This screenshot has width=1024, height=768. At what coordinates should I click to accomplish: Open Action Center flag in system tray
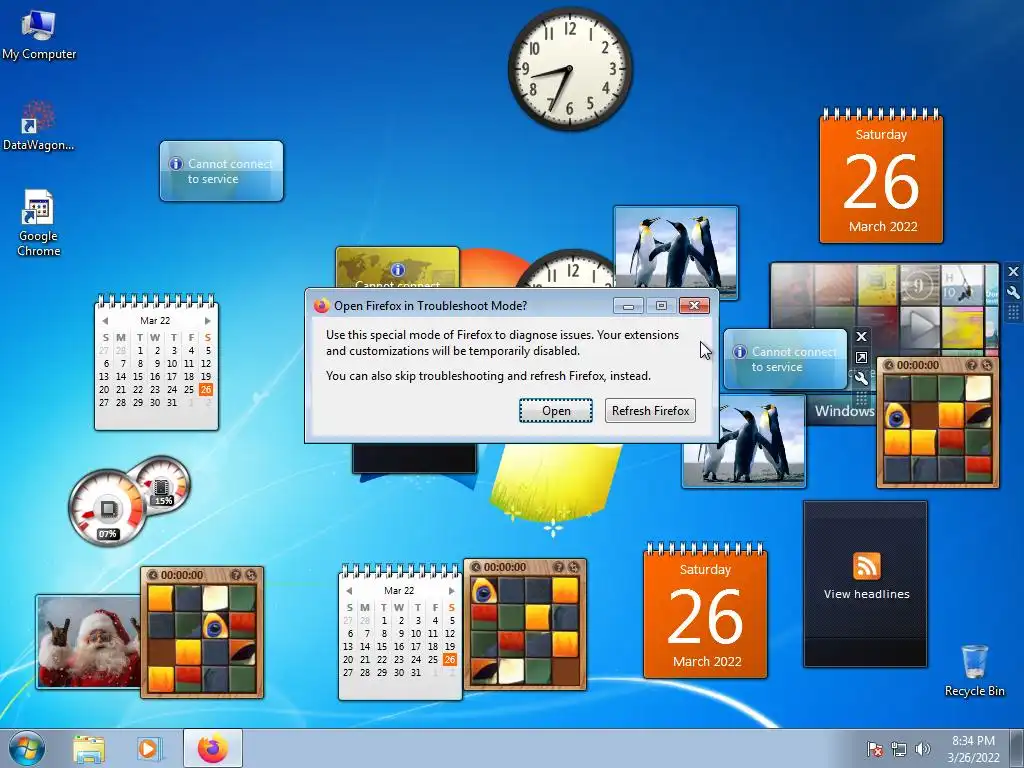[x=874, y=748]
